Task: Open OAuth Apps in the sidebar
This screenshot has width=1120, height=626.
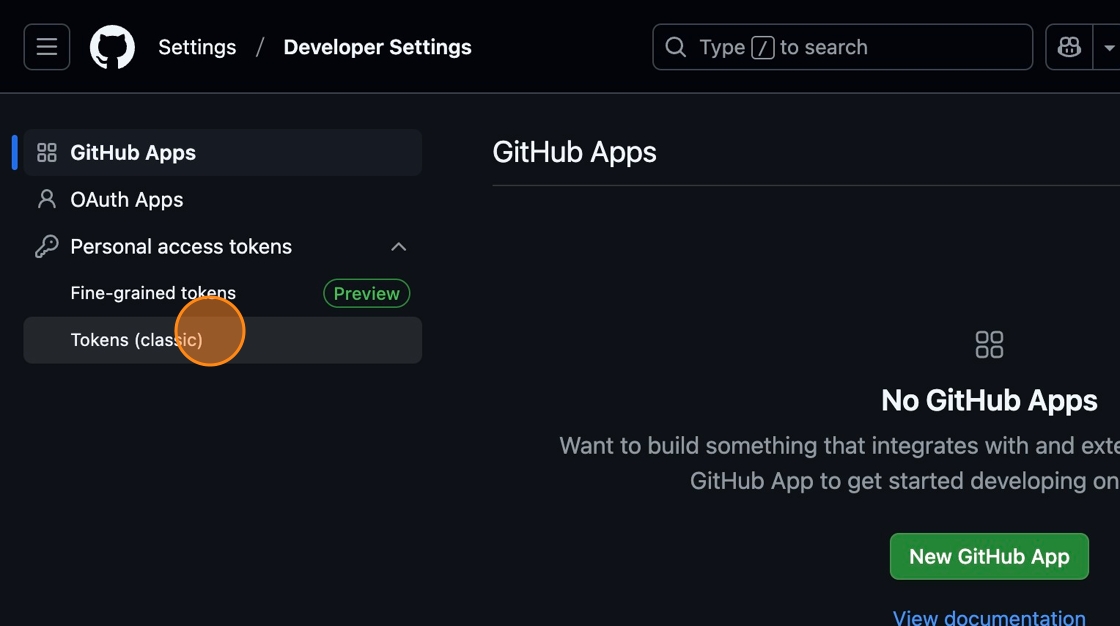Action: coord(127,200)
